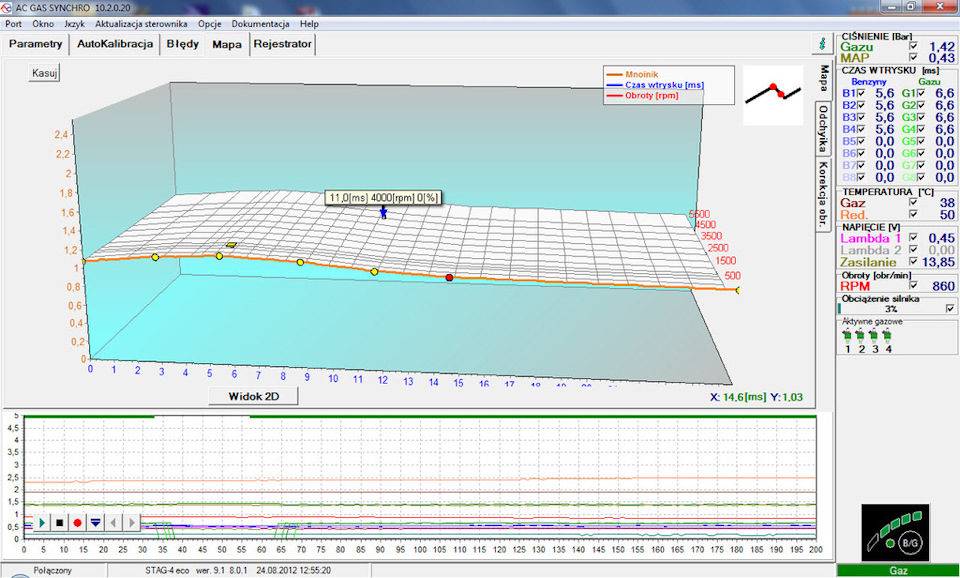Viewport: 960px width, 578px height.
Task: Click the Mnożnik legend entry
Action: (x=641, y=74)
